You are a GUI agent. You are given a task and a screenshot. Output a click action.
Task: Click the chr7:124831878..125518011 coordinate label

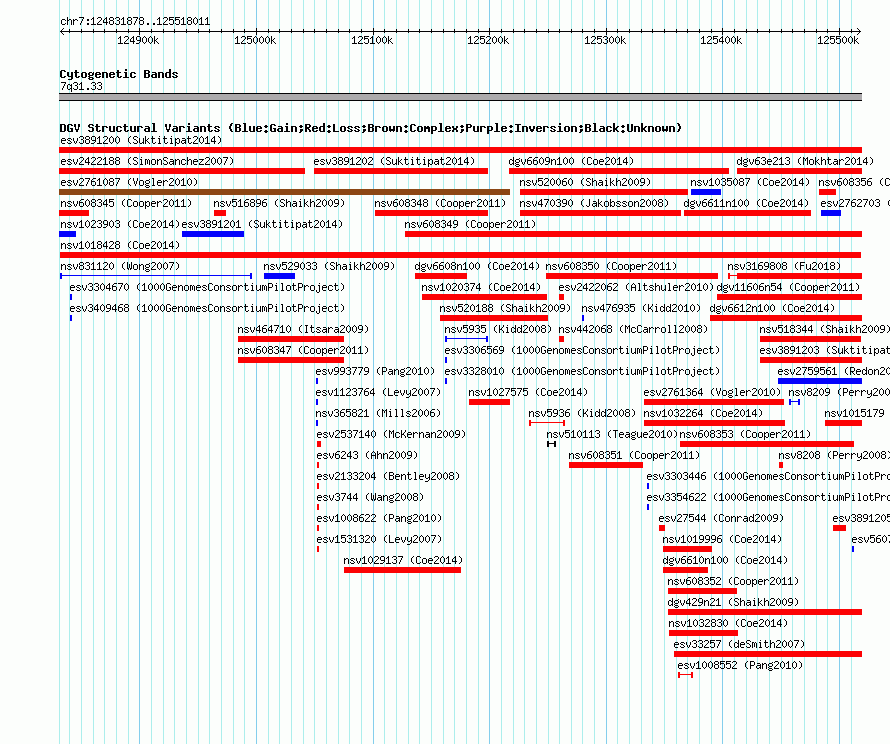pyautogui.click(x=135, y=22)
